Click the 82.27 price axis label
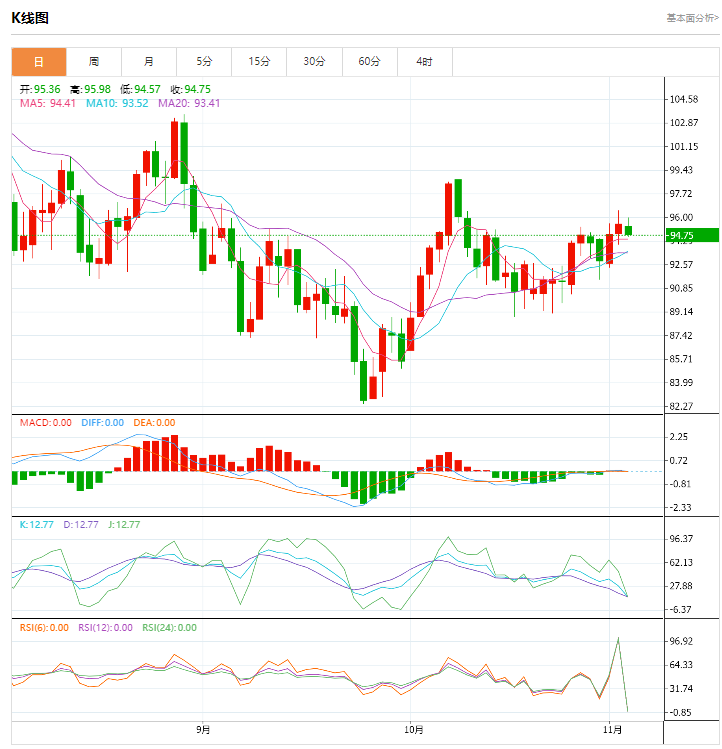 click(x=681, y=407)
